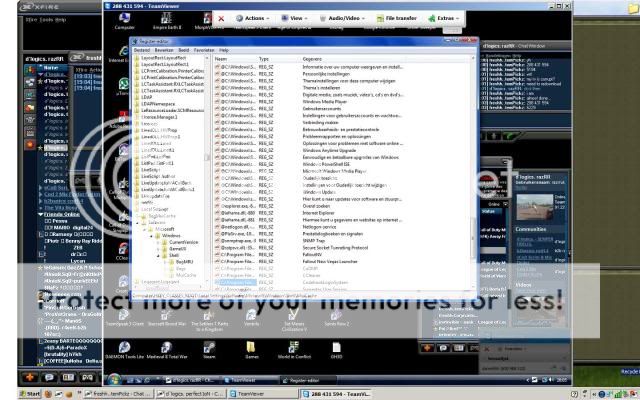Open the View dropdown menu
640x400 pixels.
tap(295, 18)
